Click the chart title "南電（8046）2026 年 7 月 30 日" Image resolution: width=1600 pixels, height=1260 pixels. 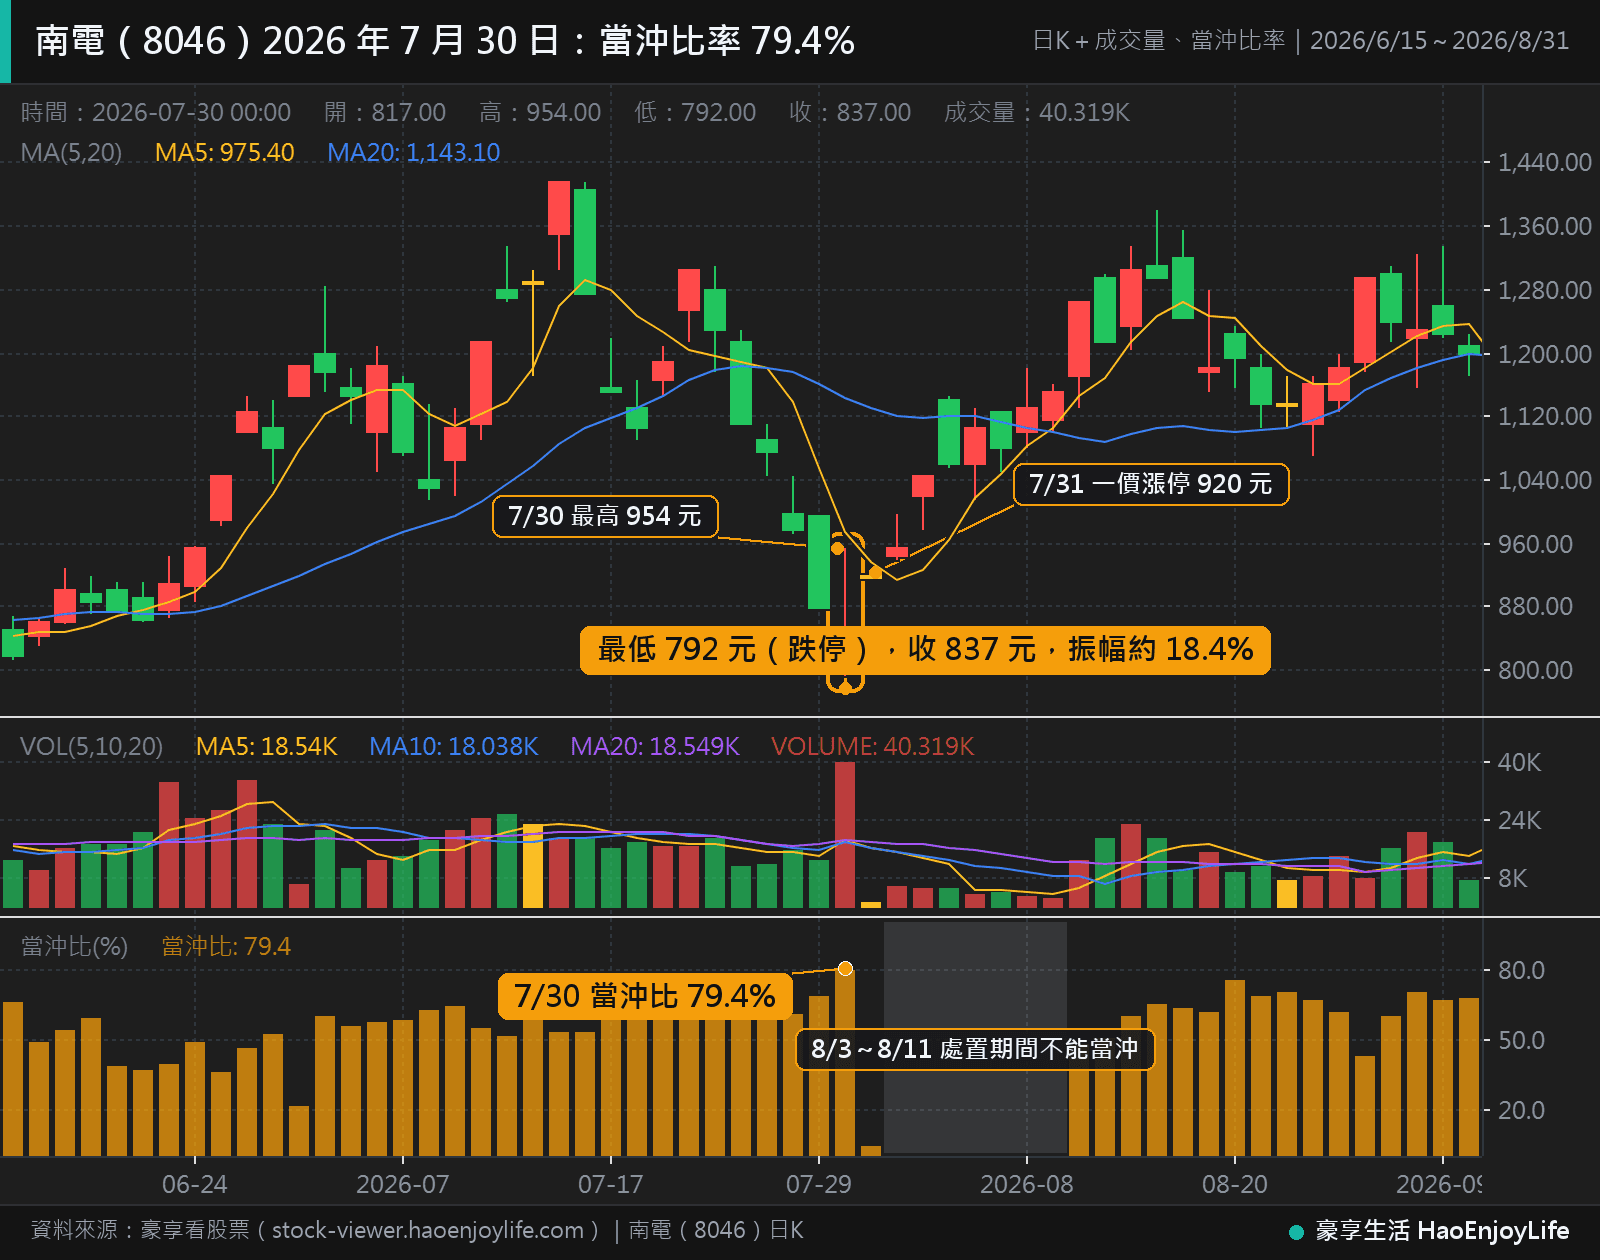tap(298, 41)
